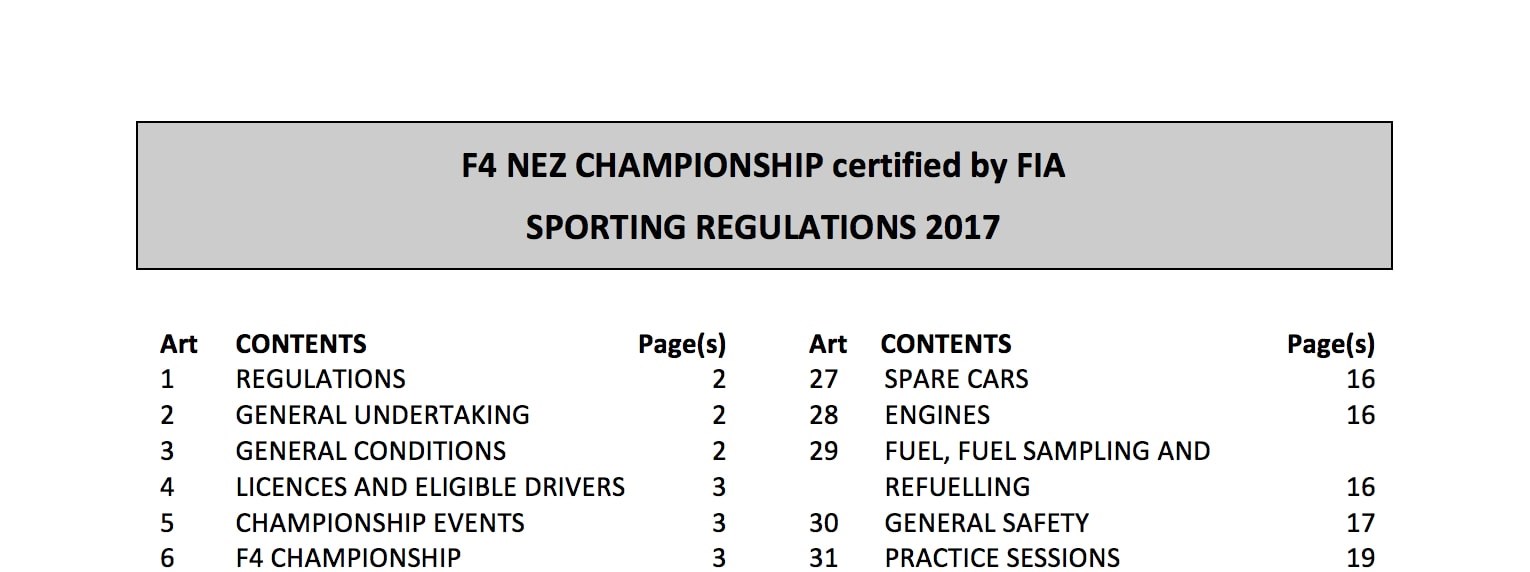Screen dimensions: 1530x572
Task: Click page number 19 for Practice Sessions
Action: (1361, 558)
